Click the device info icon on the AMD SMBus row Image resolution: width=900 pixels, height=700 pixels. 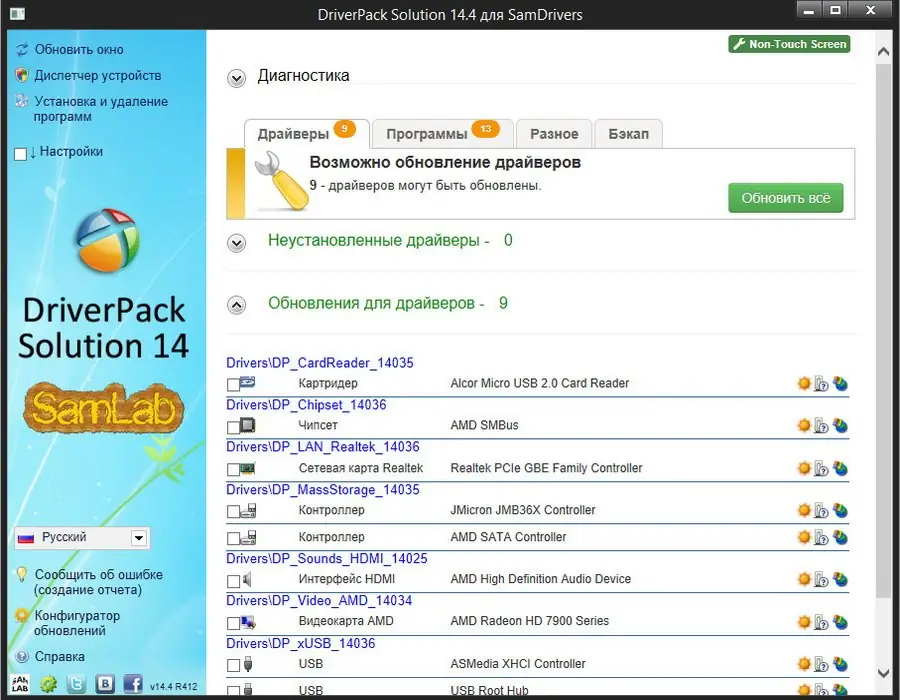pos(821,426)
